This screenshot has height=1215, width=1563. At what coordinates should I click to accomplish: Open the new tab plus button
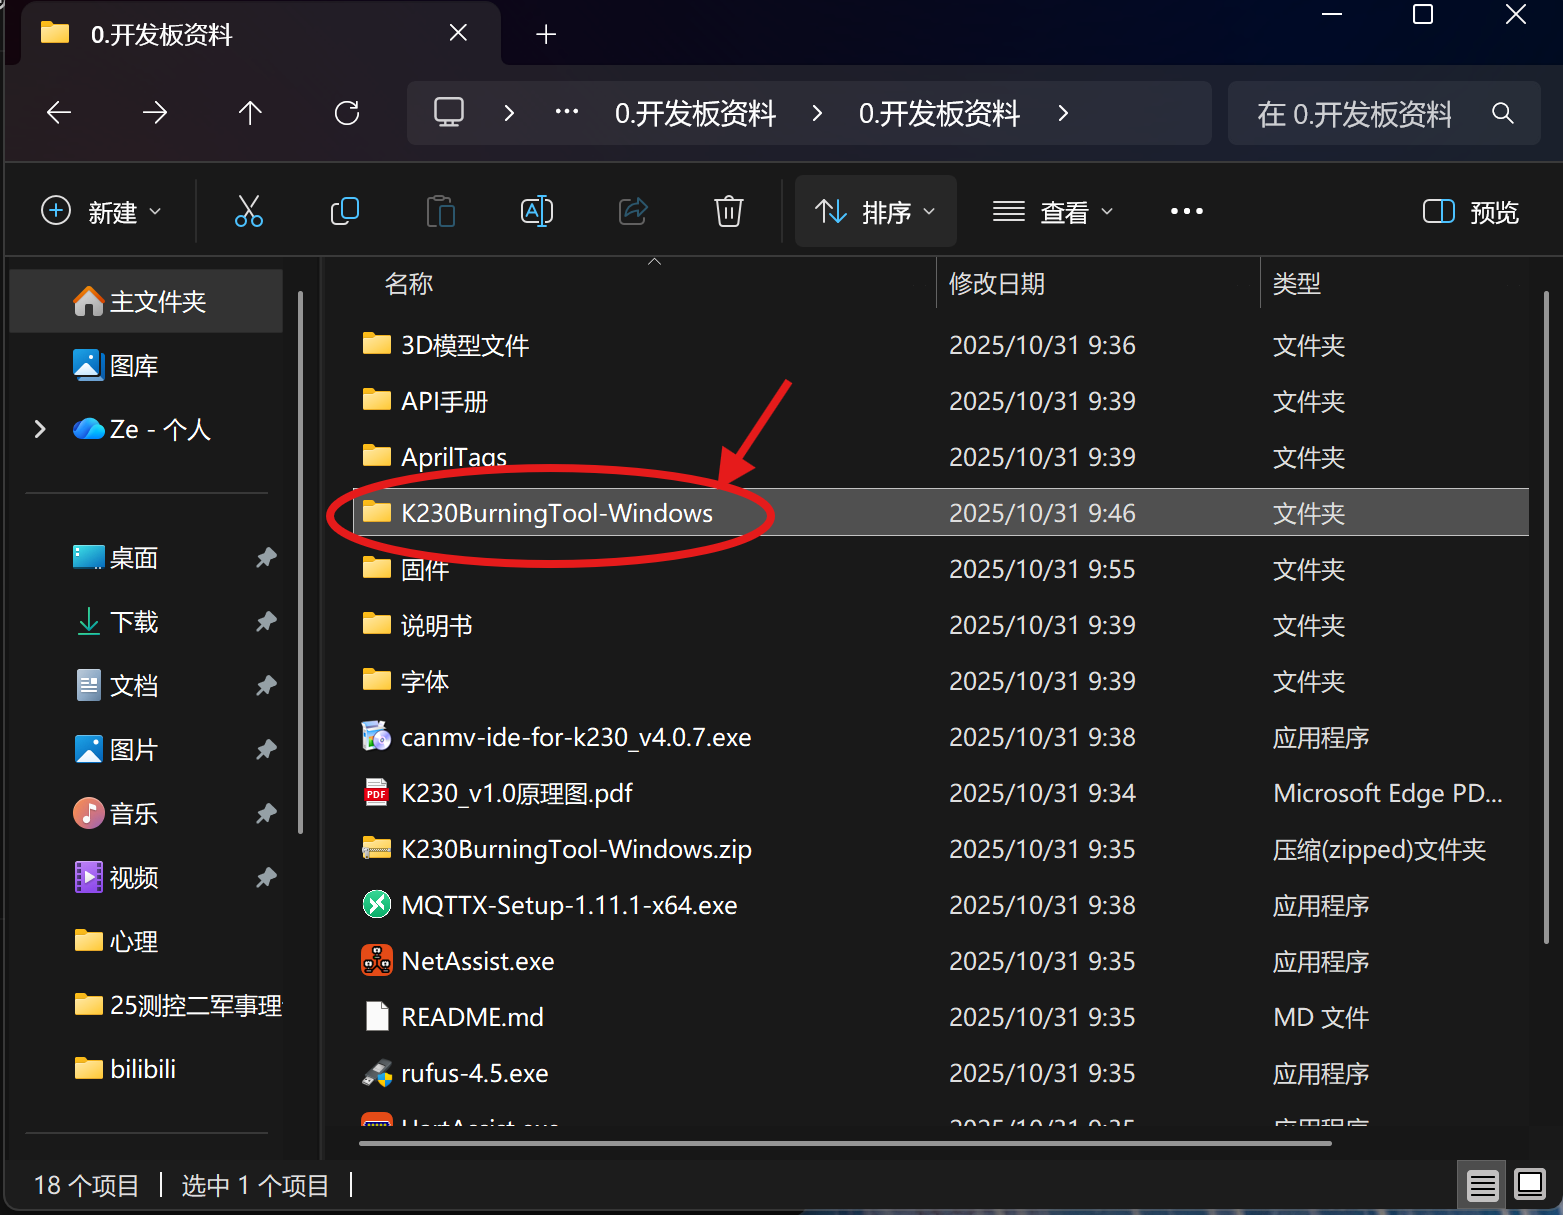(x=546, y=35)
